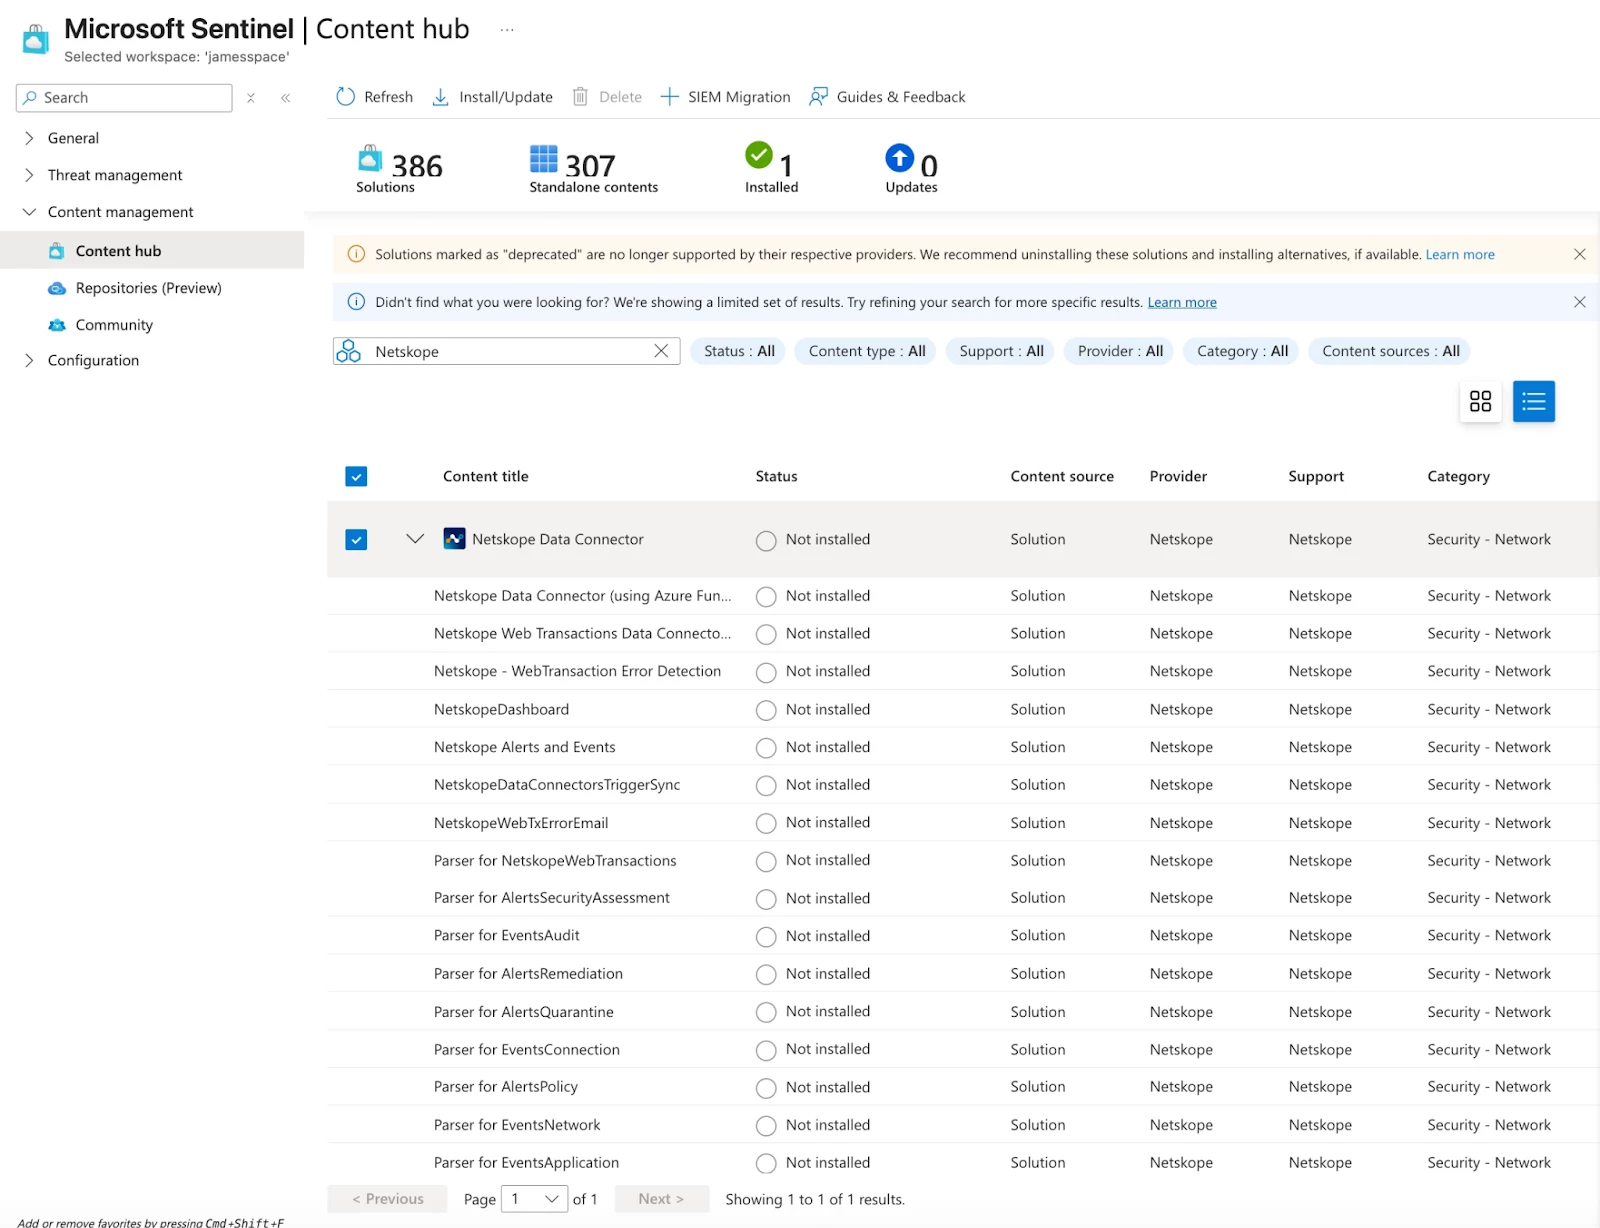1600x1228 pixels.
Task: Collapse the Netskope Data Connector row chevron
Action: (415, 539)
